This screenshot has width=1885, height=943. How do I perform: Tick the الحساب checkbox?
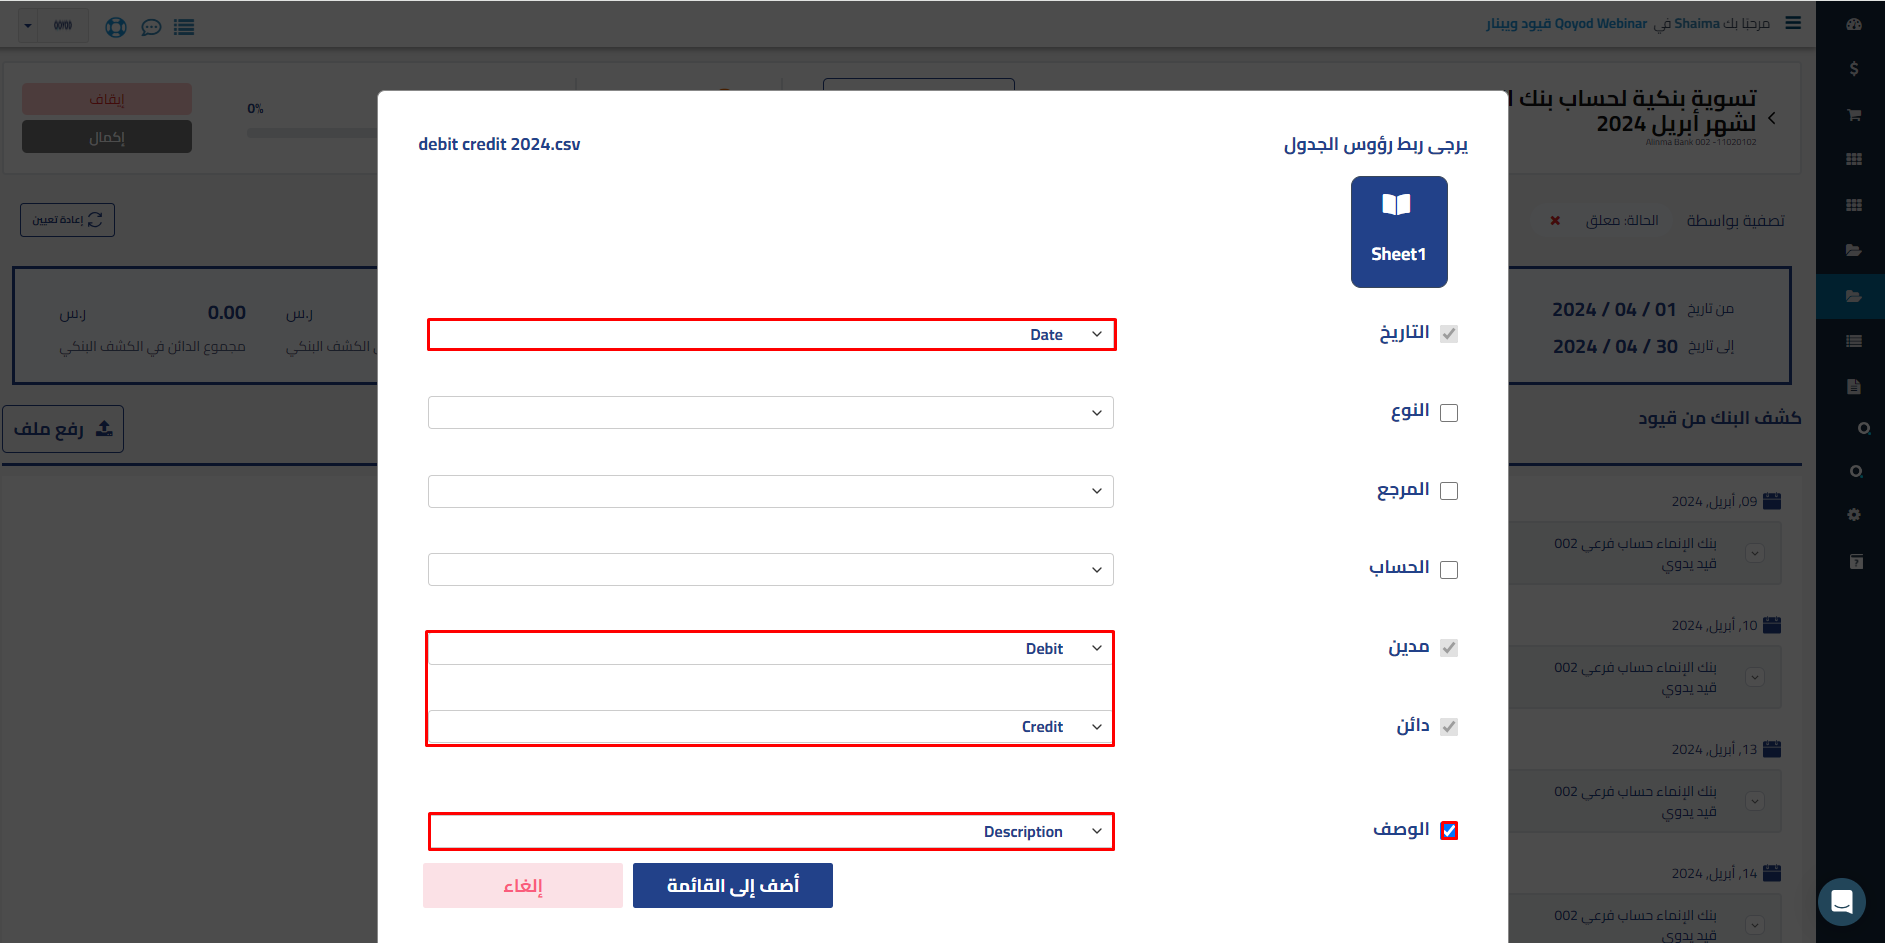pos(1448,570)
